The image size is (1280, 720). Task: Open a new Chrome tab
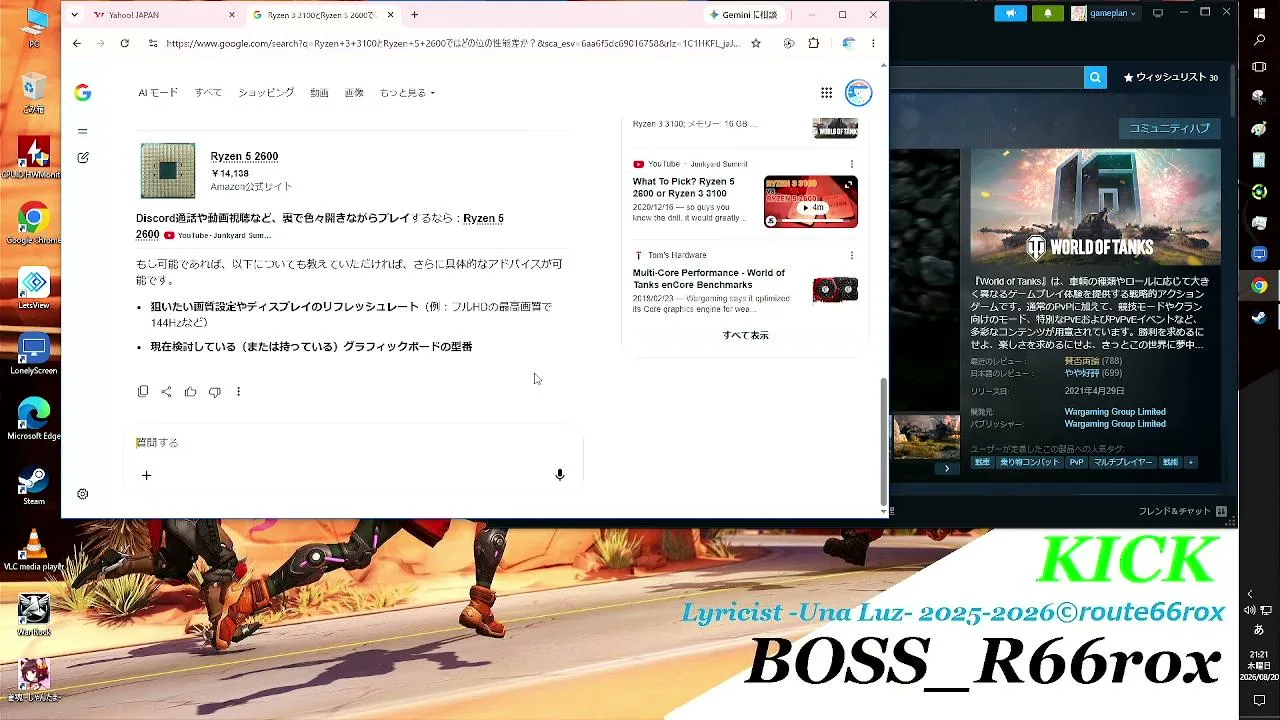tap(414, 15)
